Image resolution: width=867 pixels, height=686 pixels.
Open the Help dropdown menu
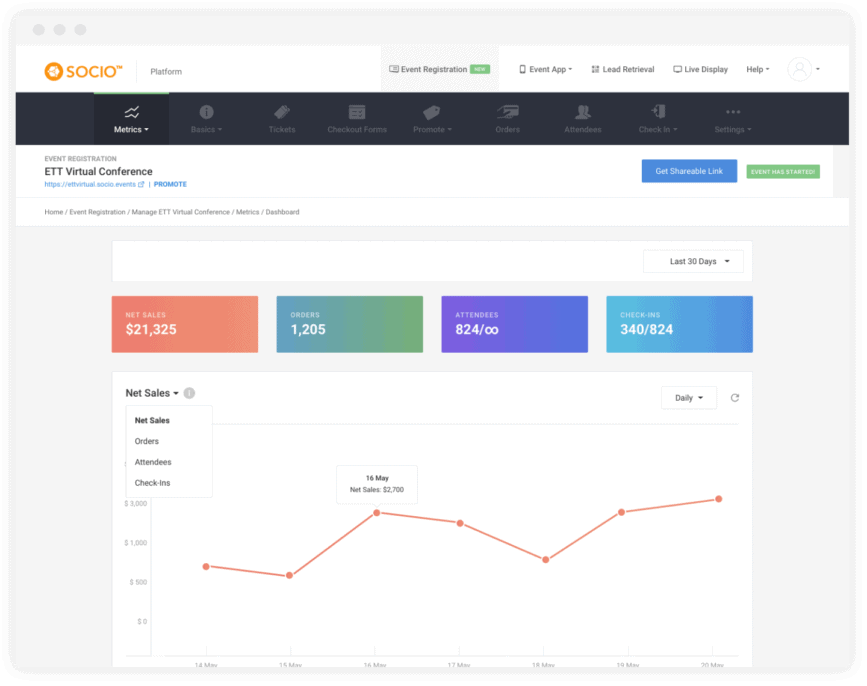[758, 70]
